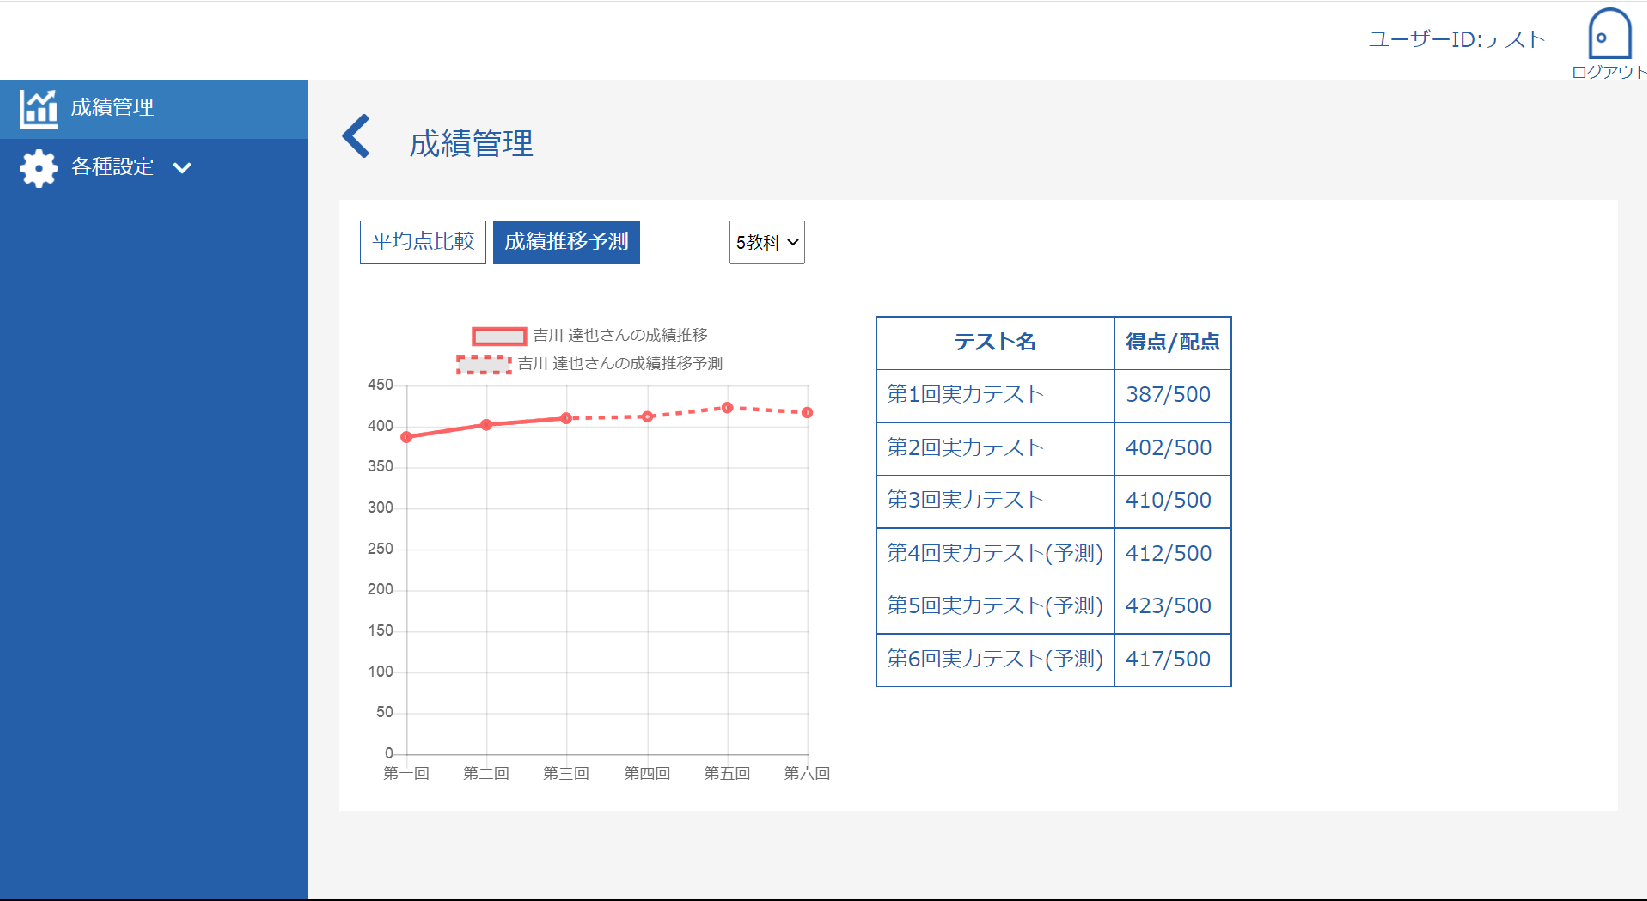Click the back arrow chevron icon
Screen dimensions: 1647x901
357,137
